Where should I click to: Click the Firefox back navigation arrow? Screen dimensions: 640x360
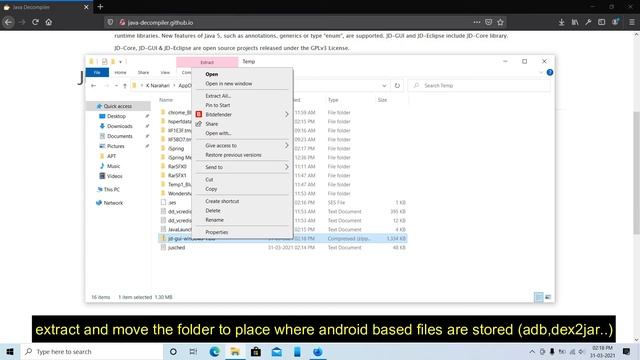pyautogui.click(x=8, y=22)
